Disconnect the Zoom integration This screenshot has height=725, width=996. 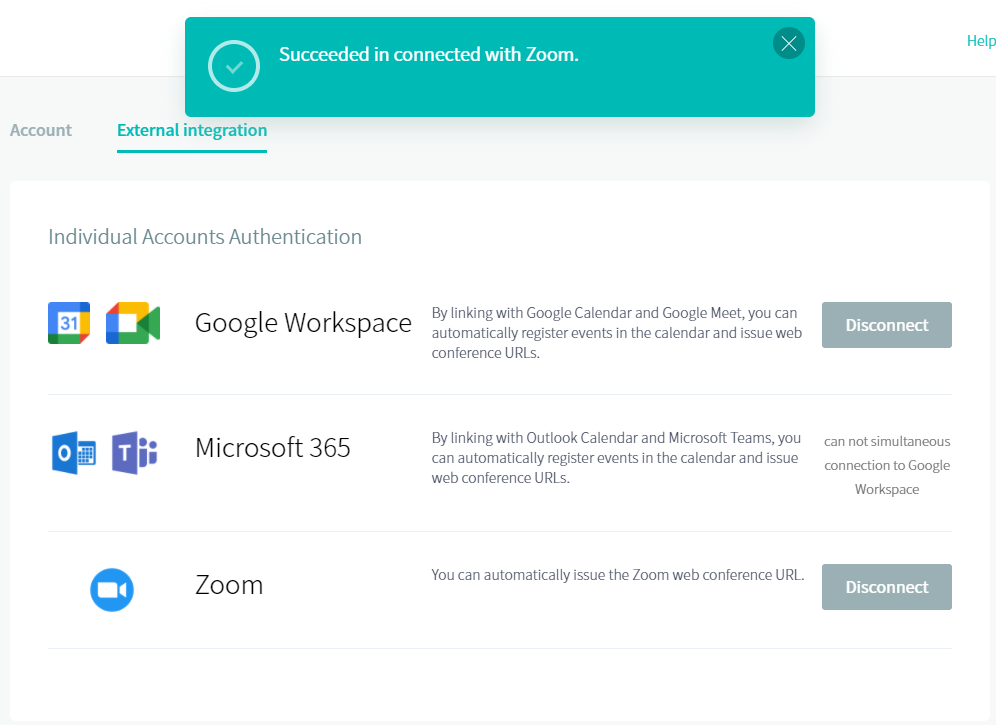coord(887,586)
